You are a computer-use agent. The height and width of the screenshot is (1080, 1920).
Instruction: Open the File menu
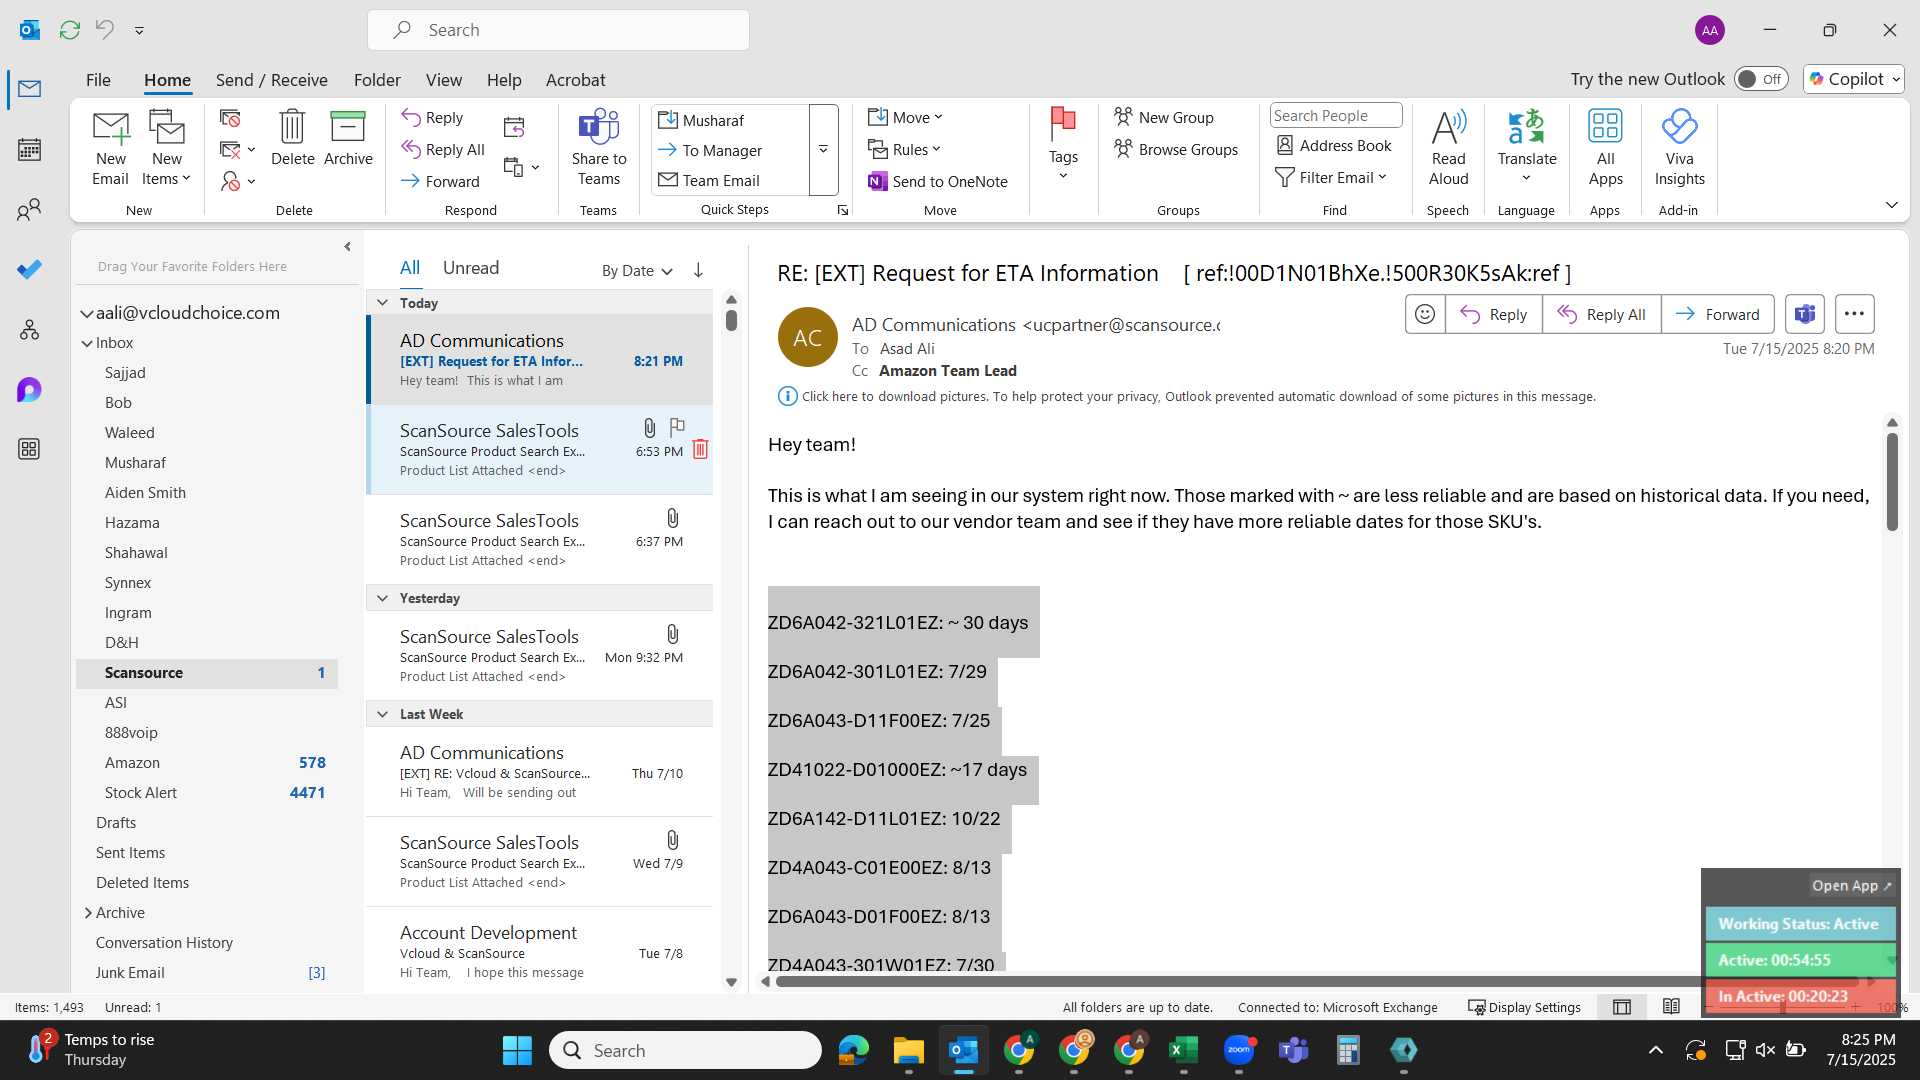pos(98,80)
